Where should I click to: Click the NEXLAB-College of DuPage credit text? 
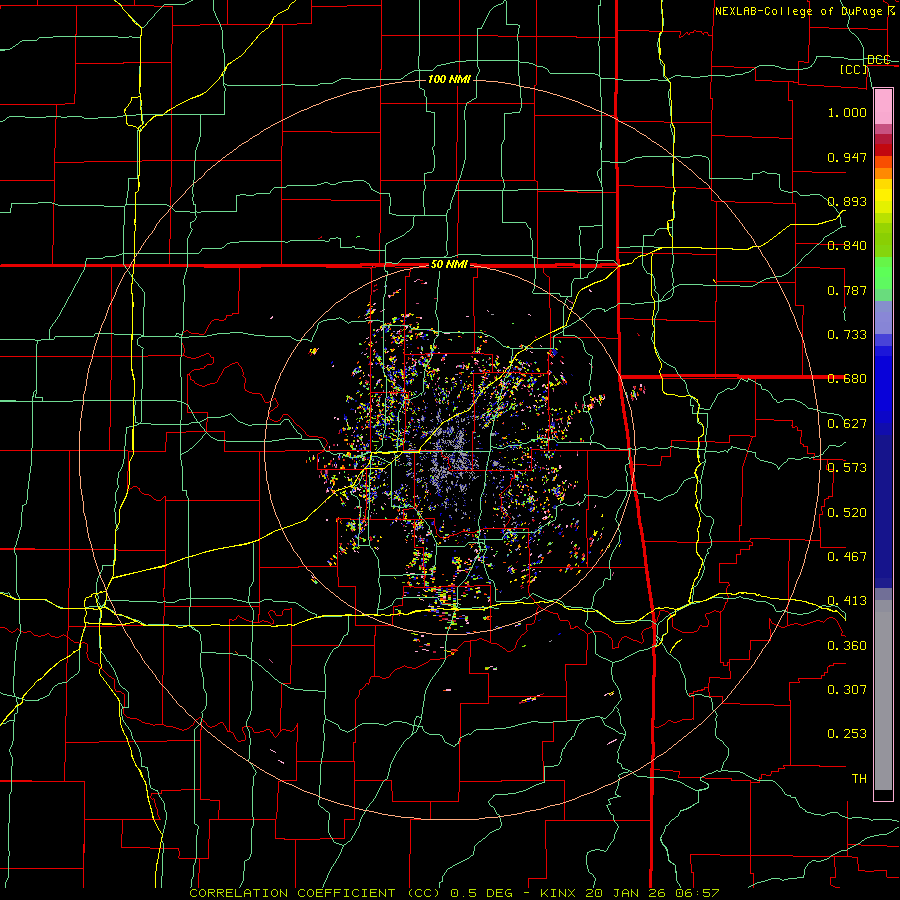[x=806, y=11]
